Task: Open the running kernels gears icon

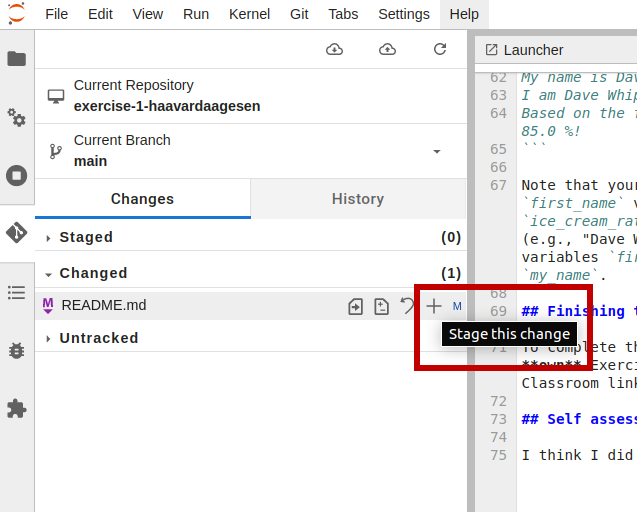Action: 17,117
